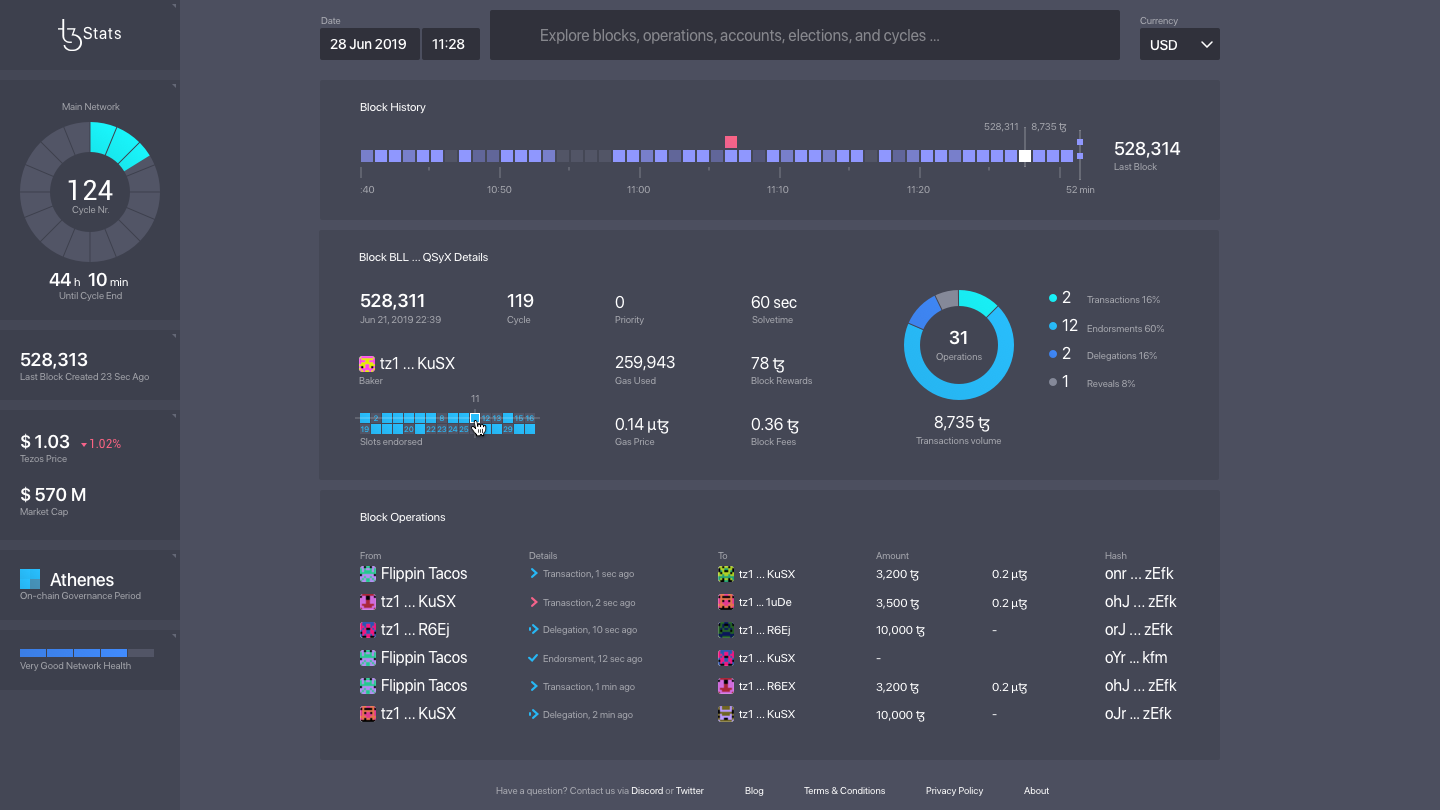Open the About page from the footer
This screenshot has height=810, width=1440.
[1036, 790]
